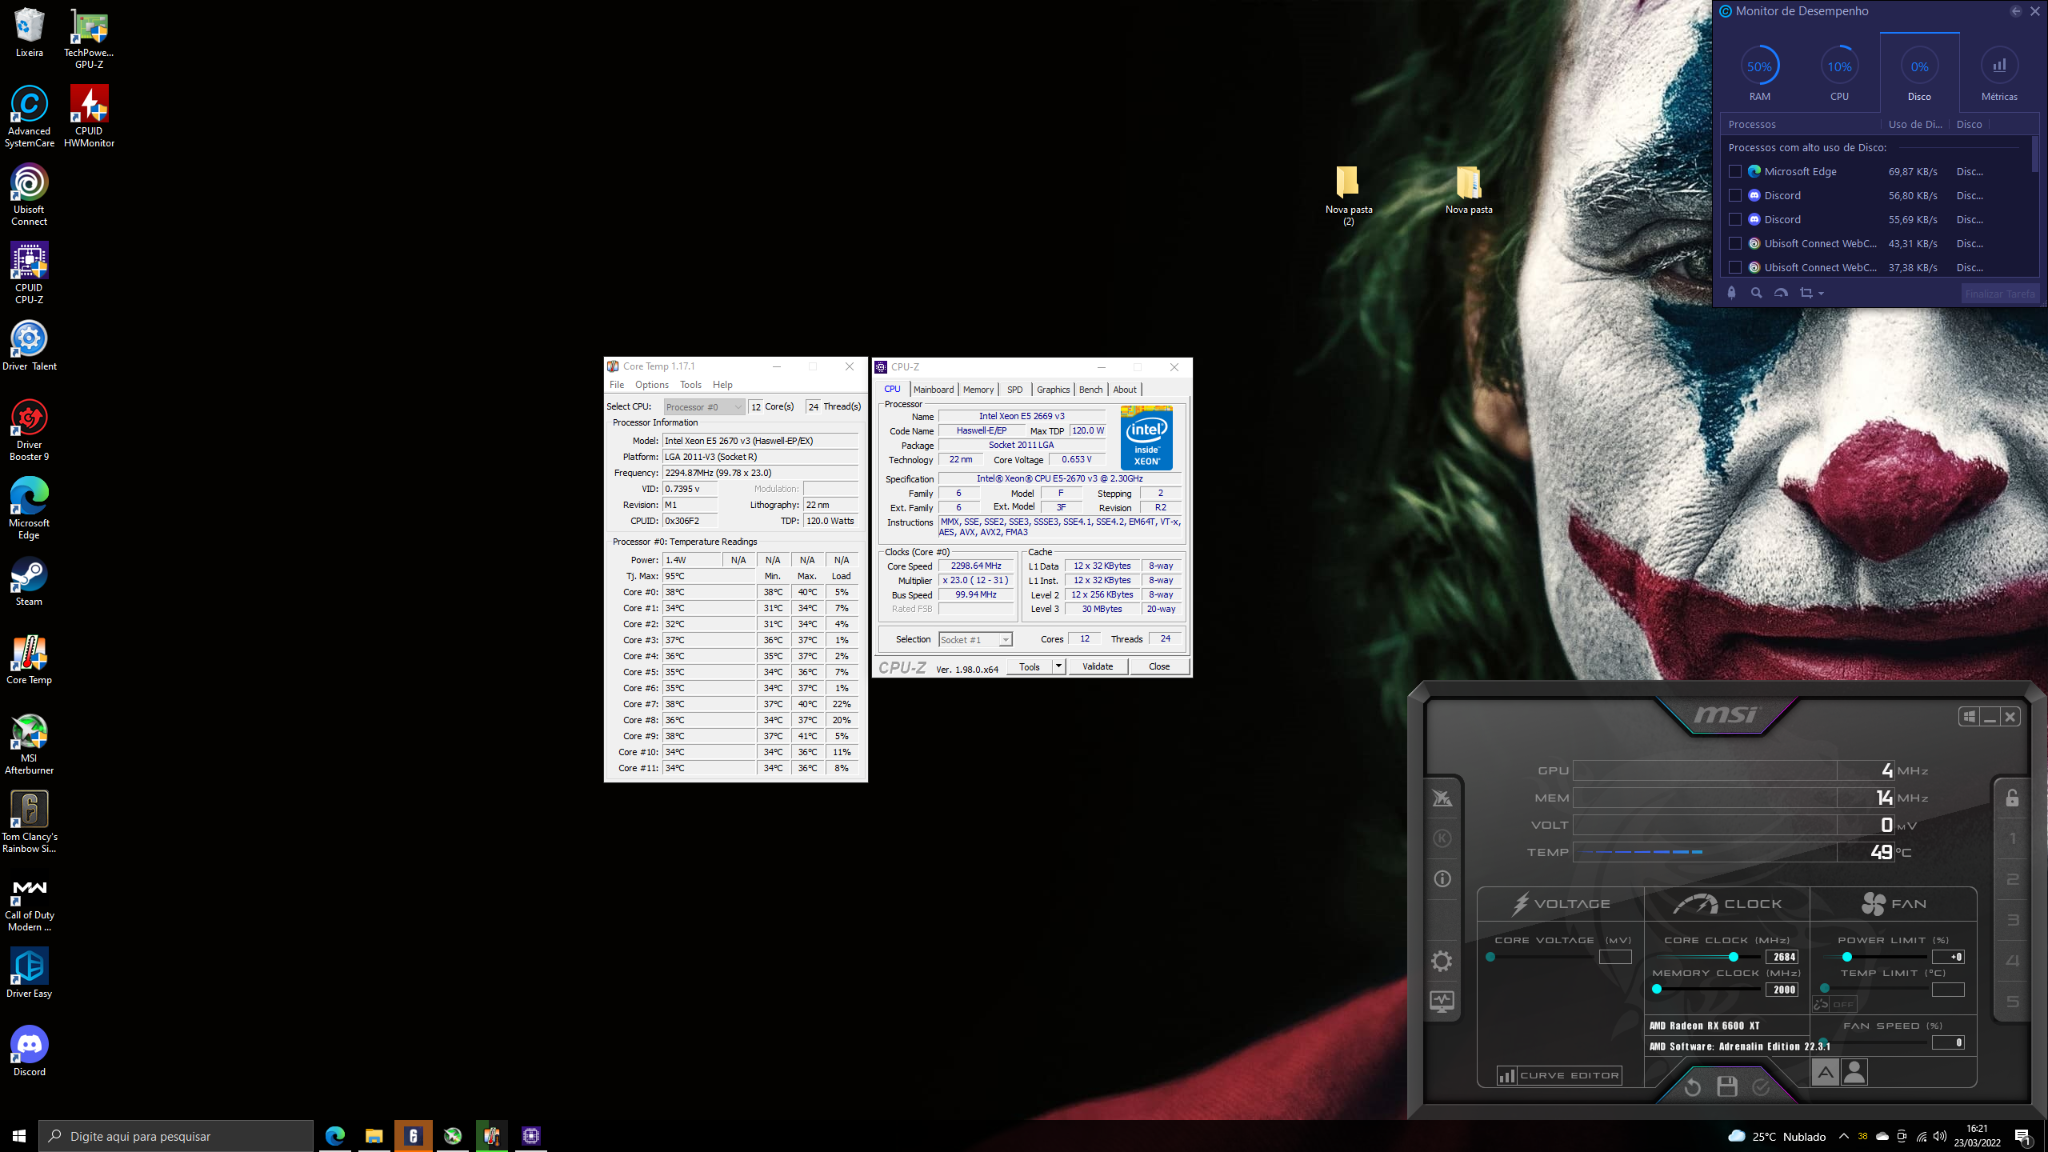Click Afterburner reset settings icon
Screen dimensions: 2048x1152
[1692, 1087]
